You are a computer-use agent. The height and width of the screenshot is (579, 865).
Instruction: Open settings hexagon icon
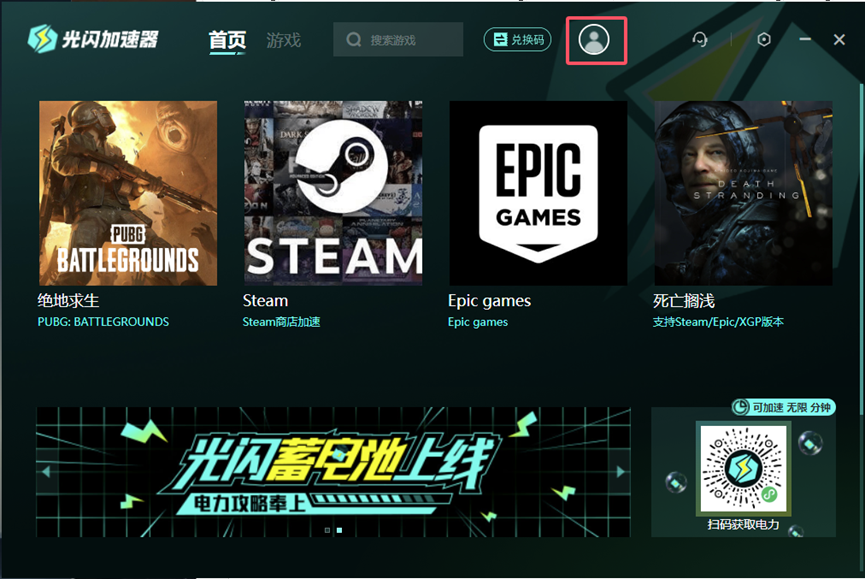coord(764,40)
